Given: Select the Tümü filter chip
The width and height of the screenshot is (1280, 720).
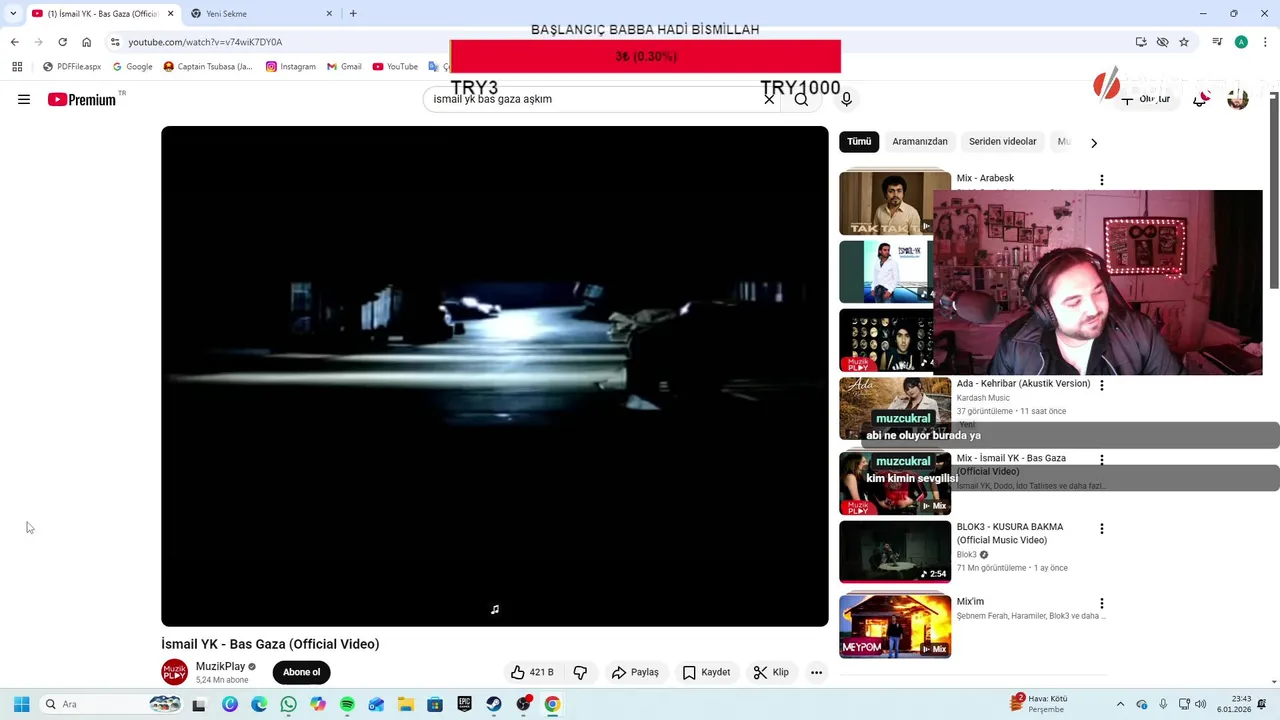Looking at the screenshot, I should click(x=859, y=142).
